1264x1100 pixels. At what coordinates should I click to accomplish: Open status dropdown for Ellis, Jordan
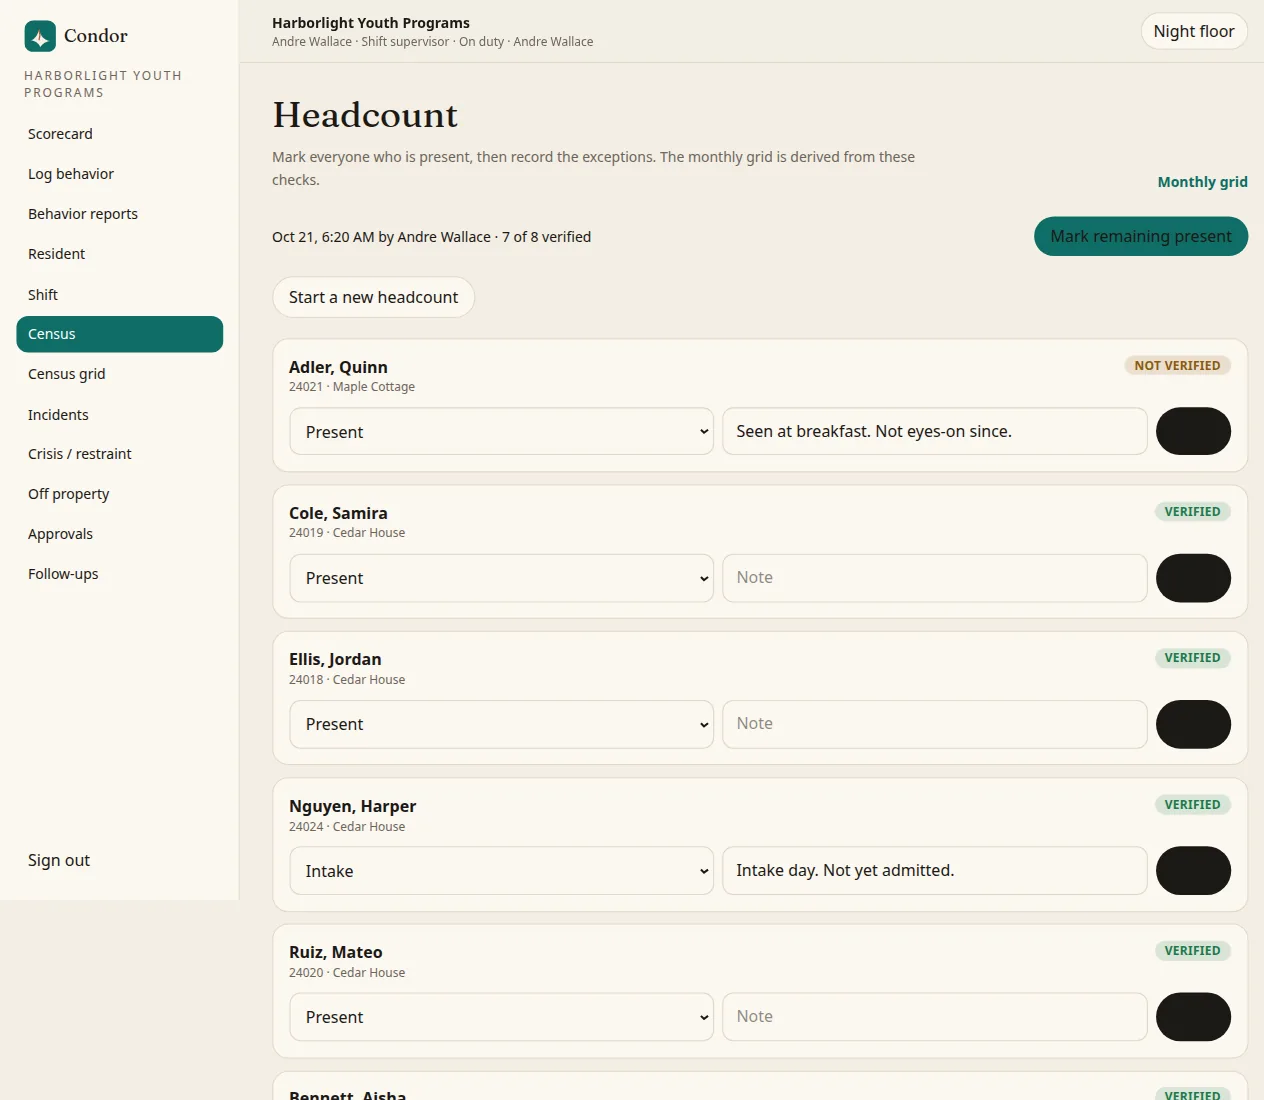[x=501, y=724]
